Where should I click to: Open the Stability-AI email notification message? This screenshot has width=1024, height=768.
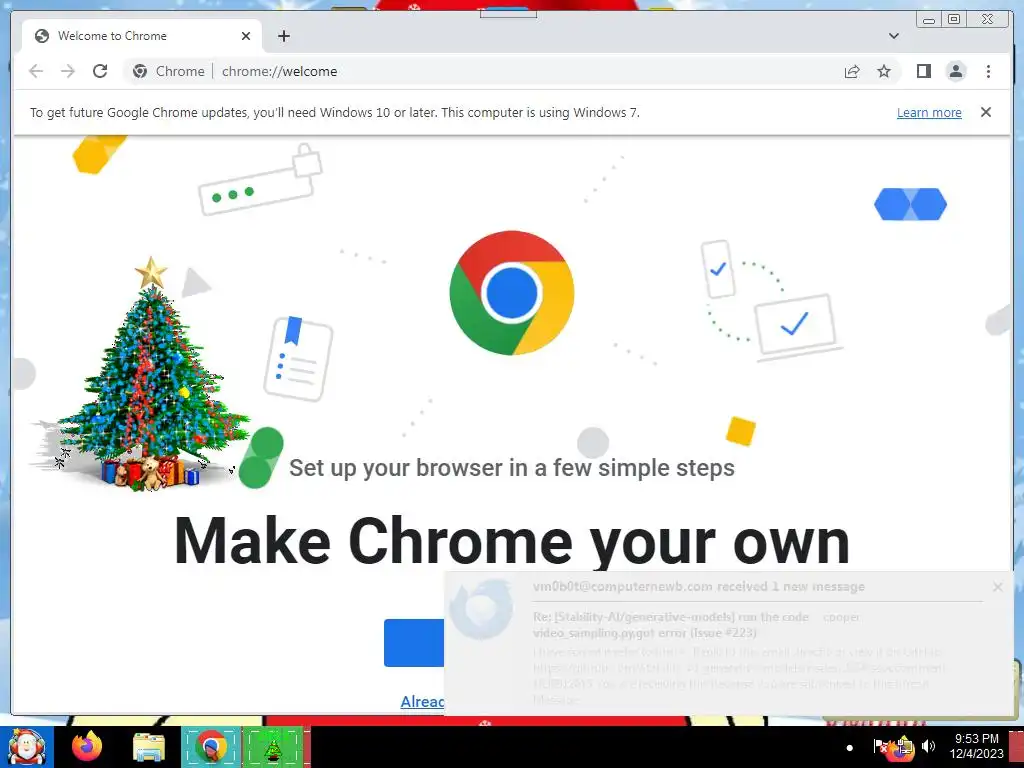click(728, 643)
